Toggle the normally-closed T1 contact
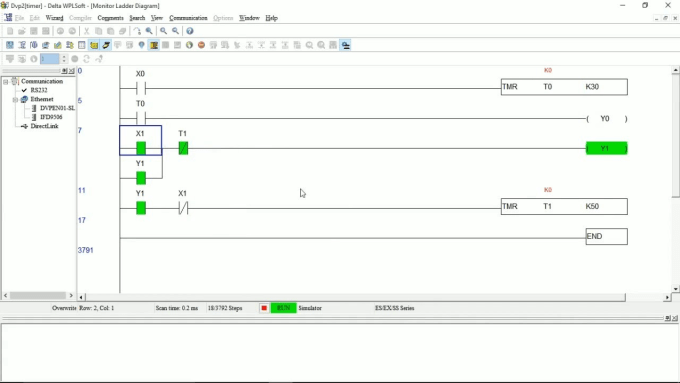The height and width of the screenshot is (383, 680). 183,148
